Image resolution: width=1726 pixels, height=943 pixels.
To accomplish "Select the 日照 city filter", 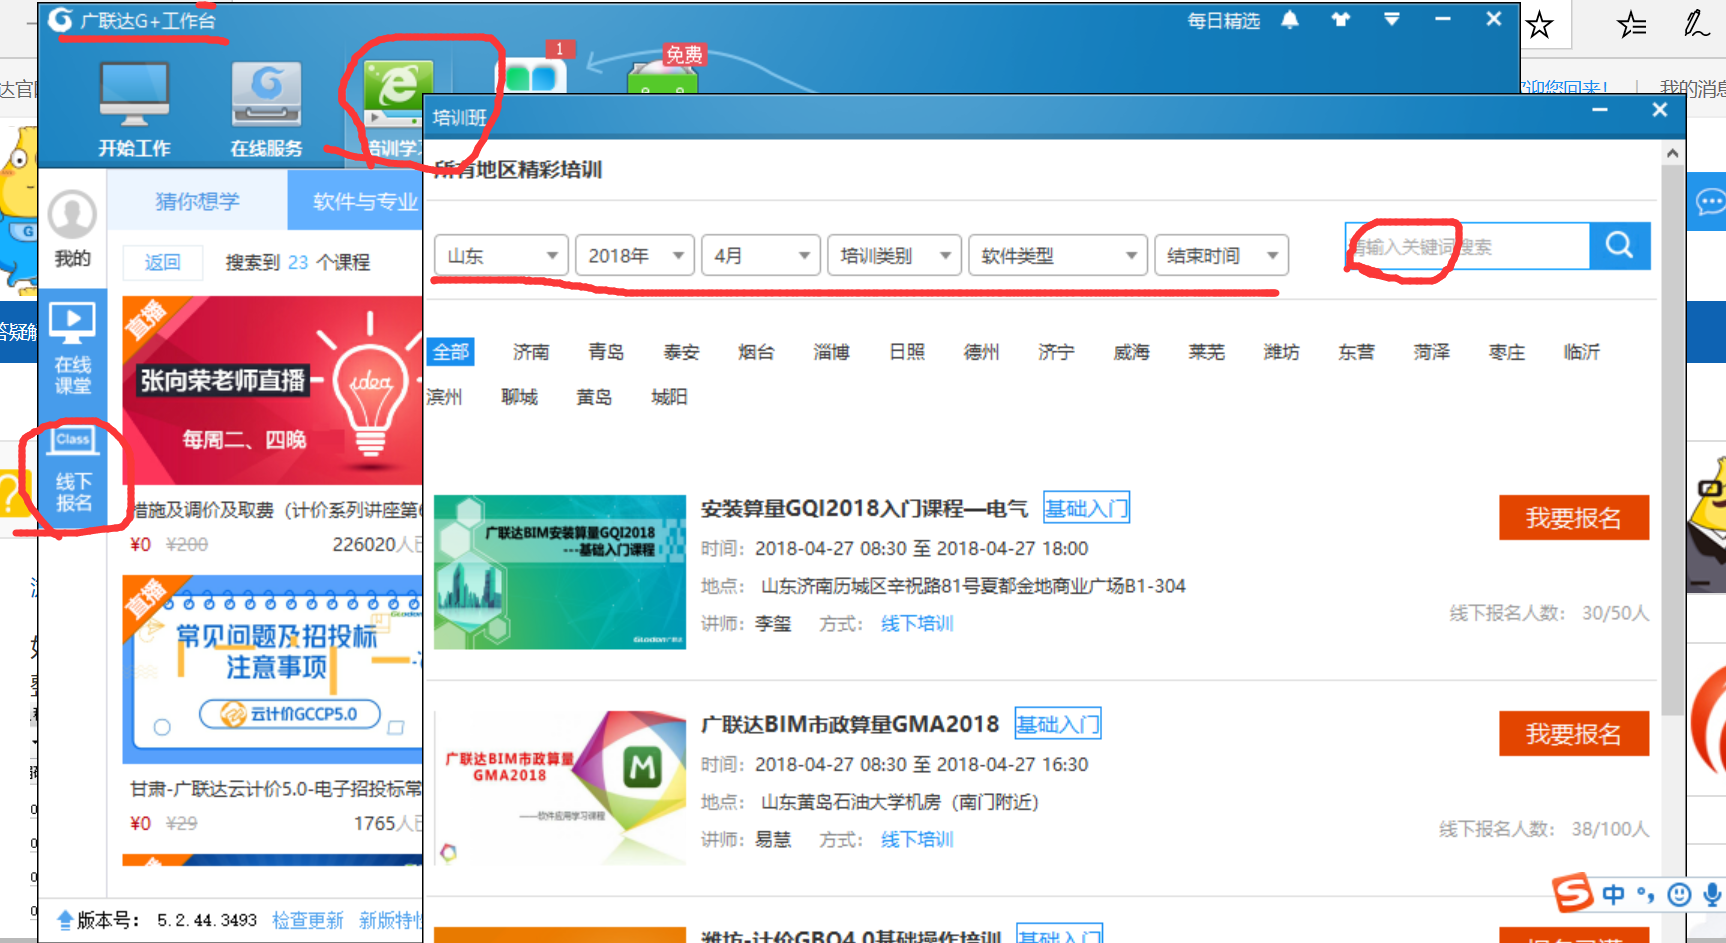I will pos(907,352).
